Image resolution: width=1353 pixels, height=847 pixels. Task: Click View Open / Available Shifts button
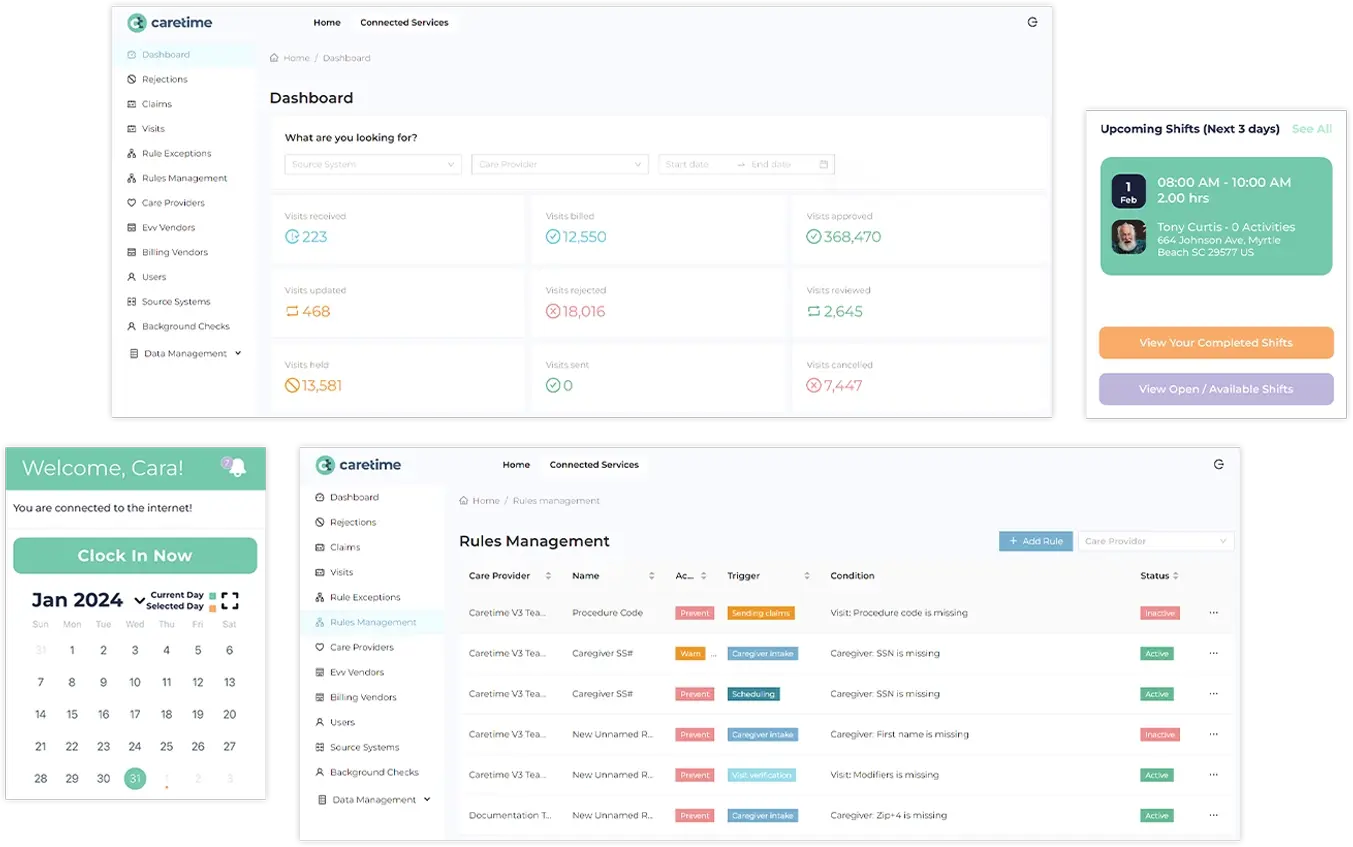(x=1216, y=389)
